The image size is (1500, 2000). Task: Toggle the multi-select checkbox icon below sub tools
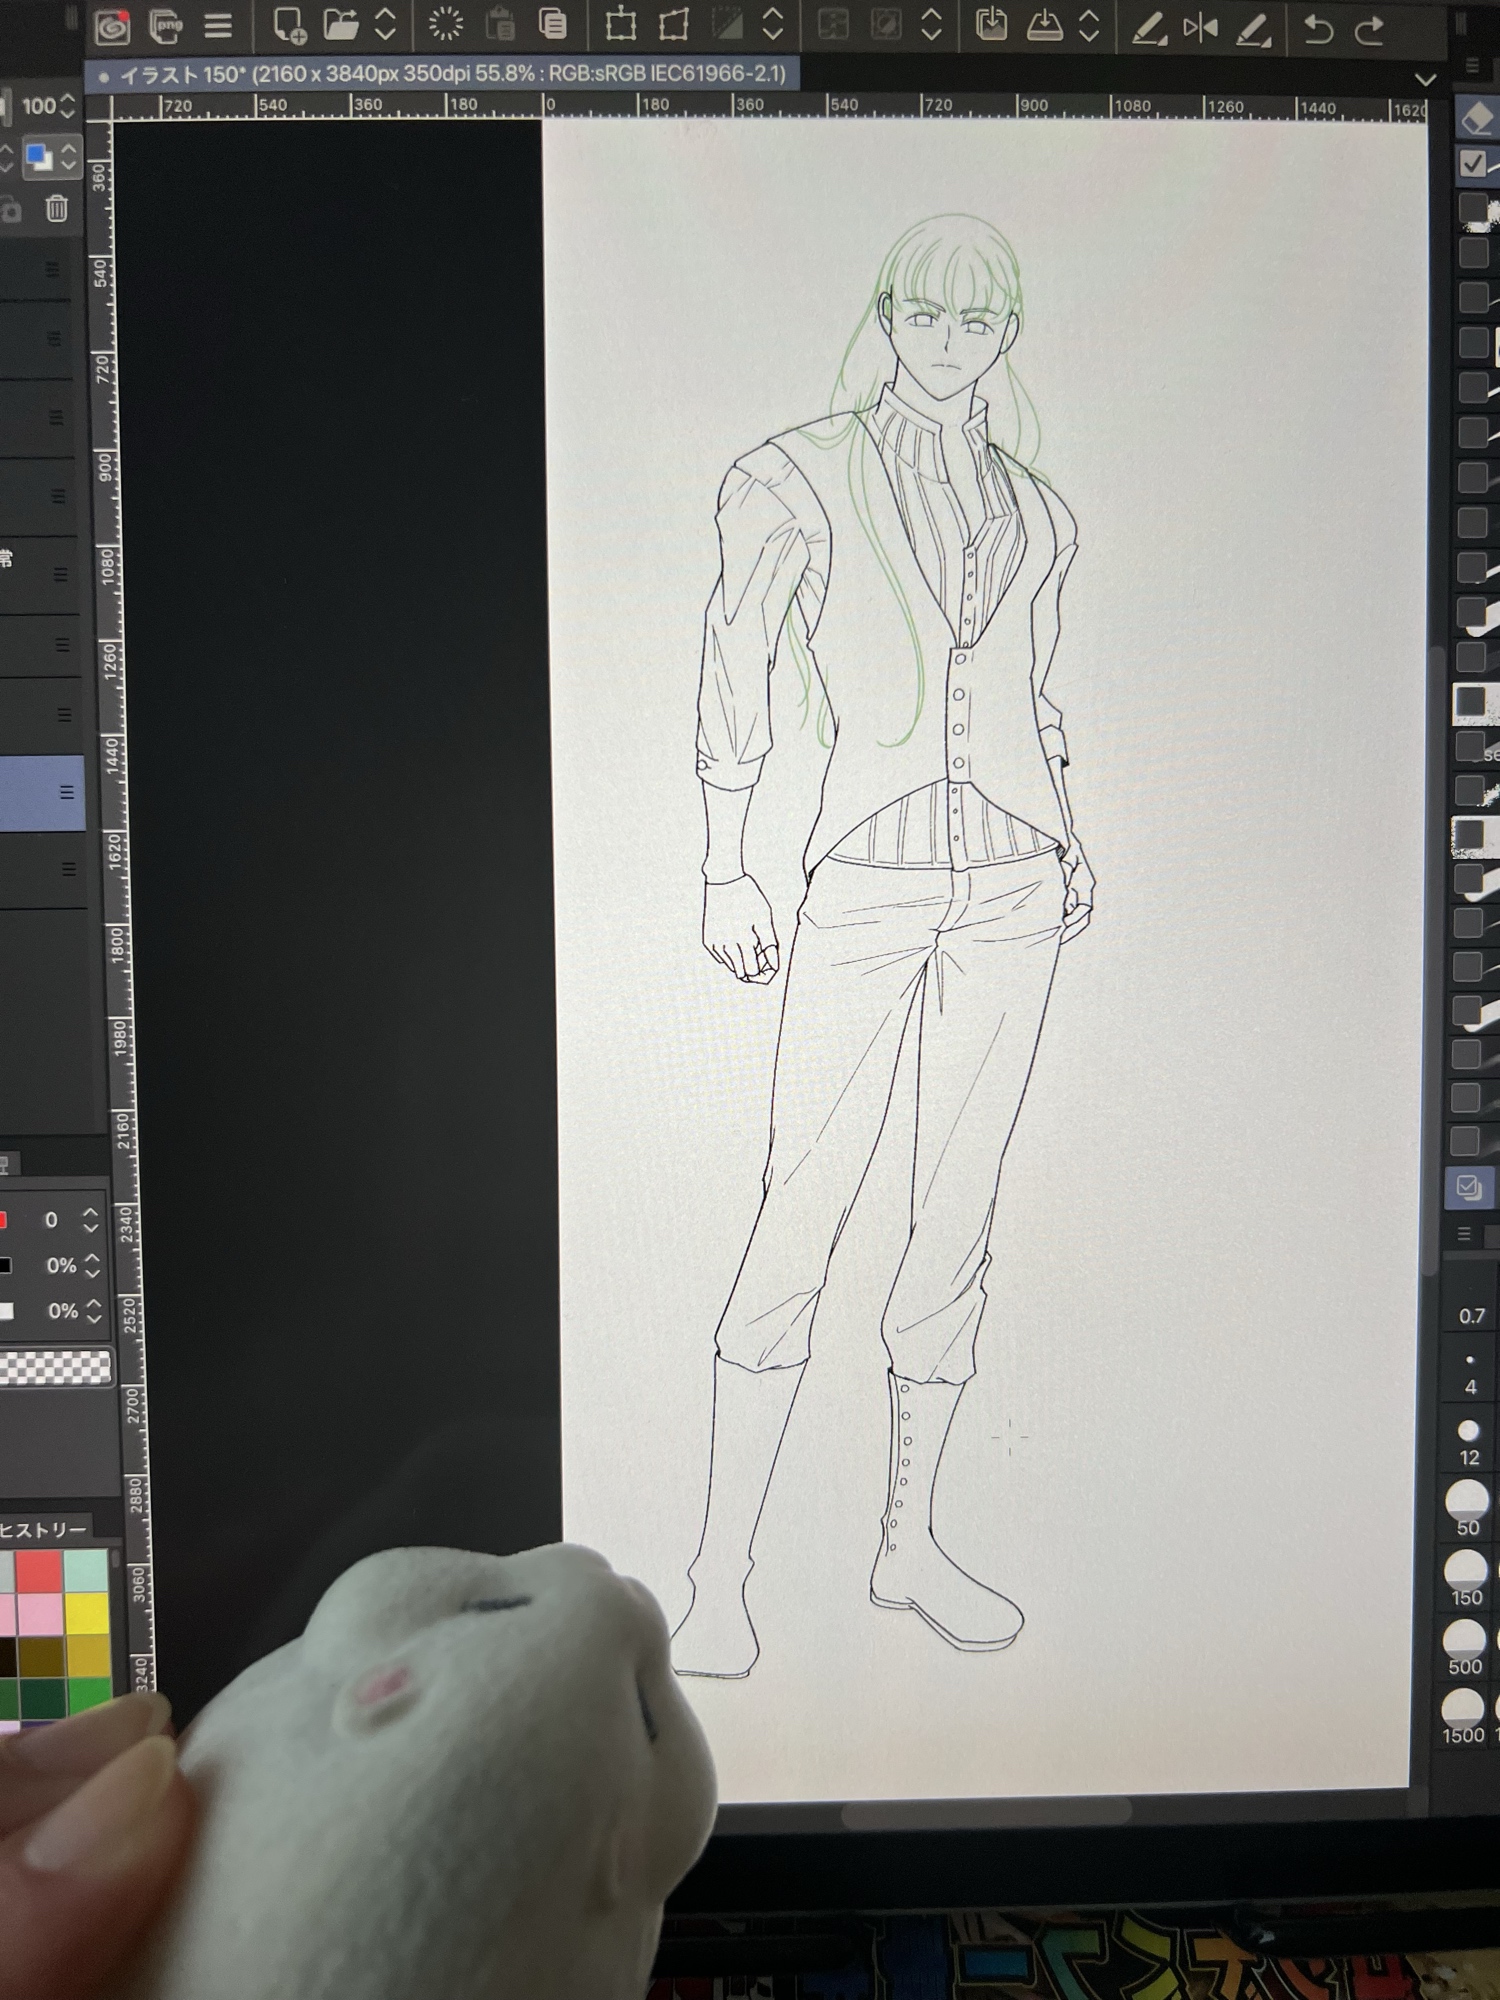pos(1469,1188)
